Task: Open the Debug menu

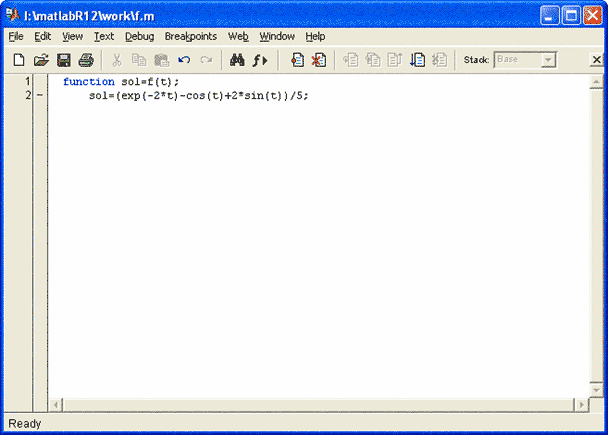Action: coord(139,36)
